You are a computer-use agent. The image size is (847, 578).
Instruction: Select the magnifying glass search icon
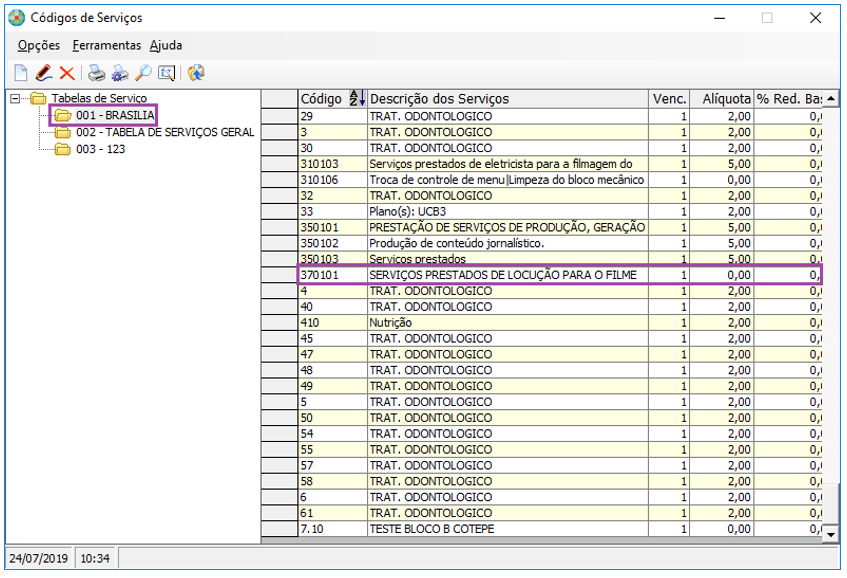coord(143,70)
